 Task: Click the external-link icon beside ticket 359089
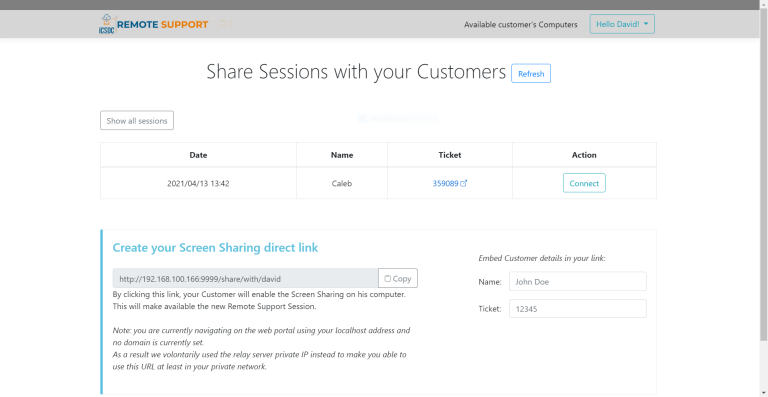(464, 184)
